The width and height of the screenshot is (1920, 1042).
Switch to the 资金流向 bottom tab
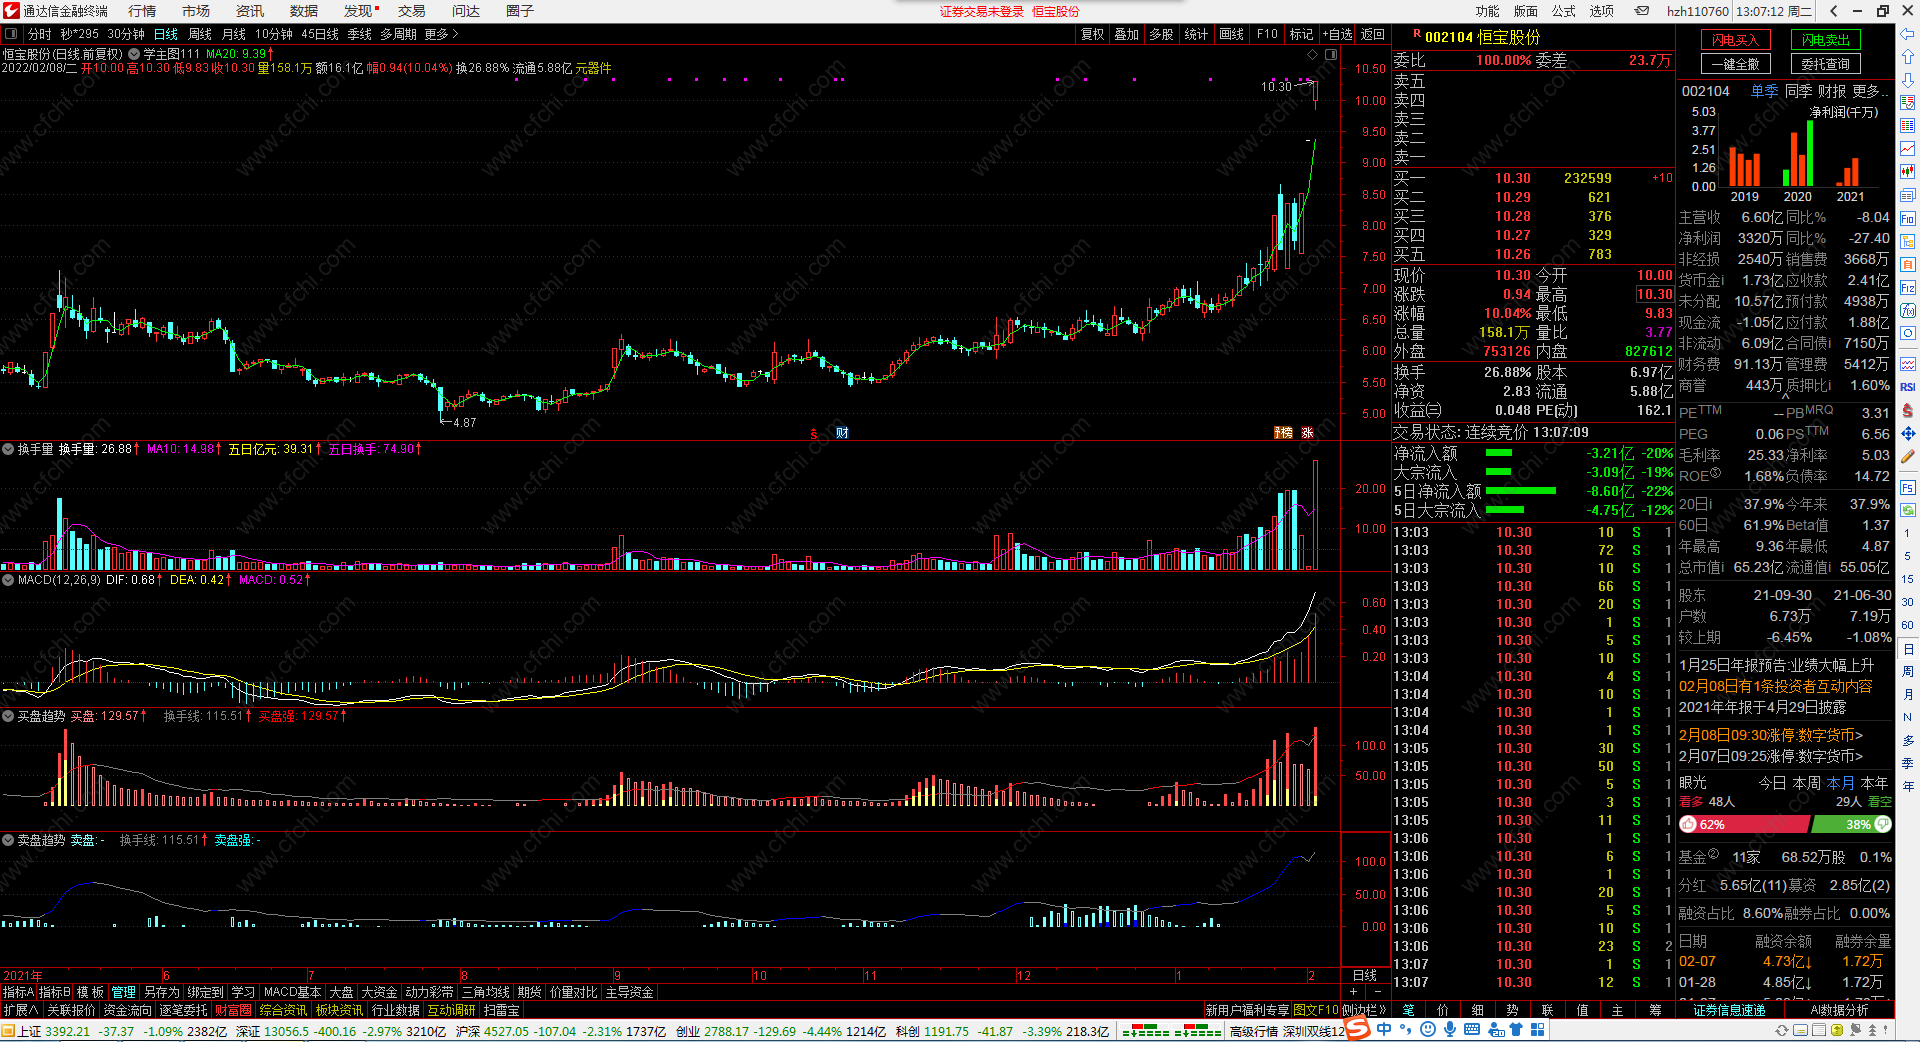click(x=128, y=1010)
